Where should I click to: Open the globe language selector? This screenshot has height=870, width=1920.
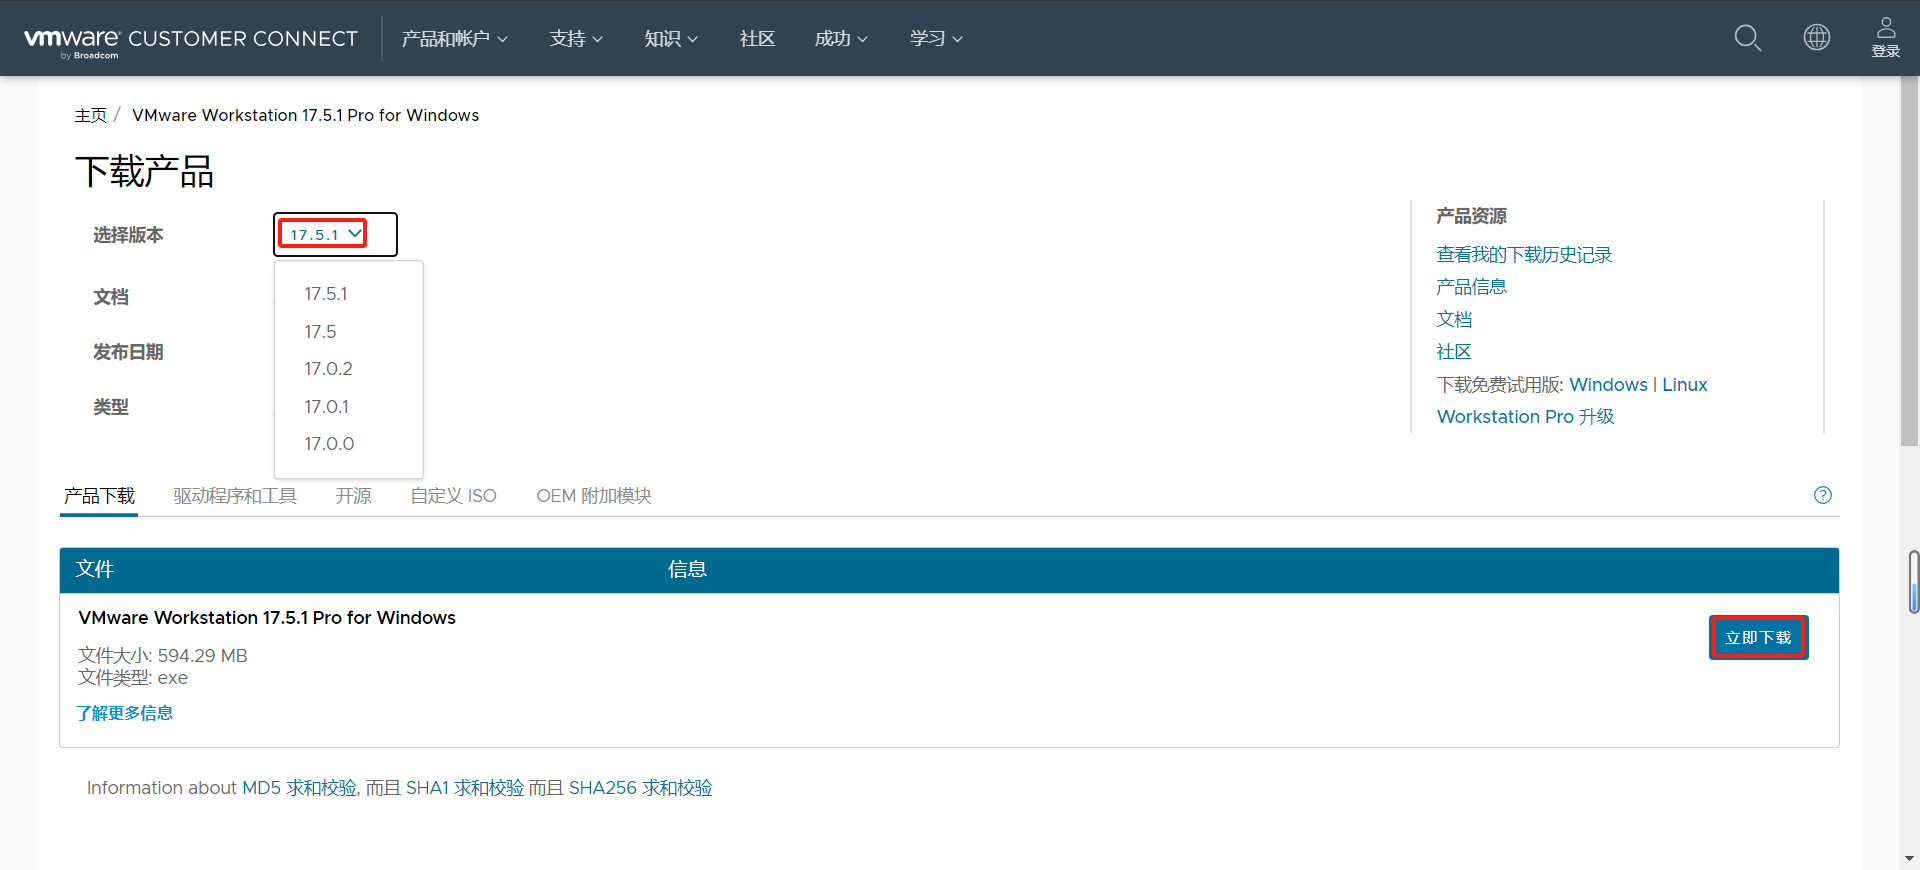coord(1816,38)
